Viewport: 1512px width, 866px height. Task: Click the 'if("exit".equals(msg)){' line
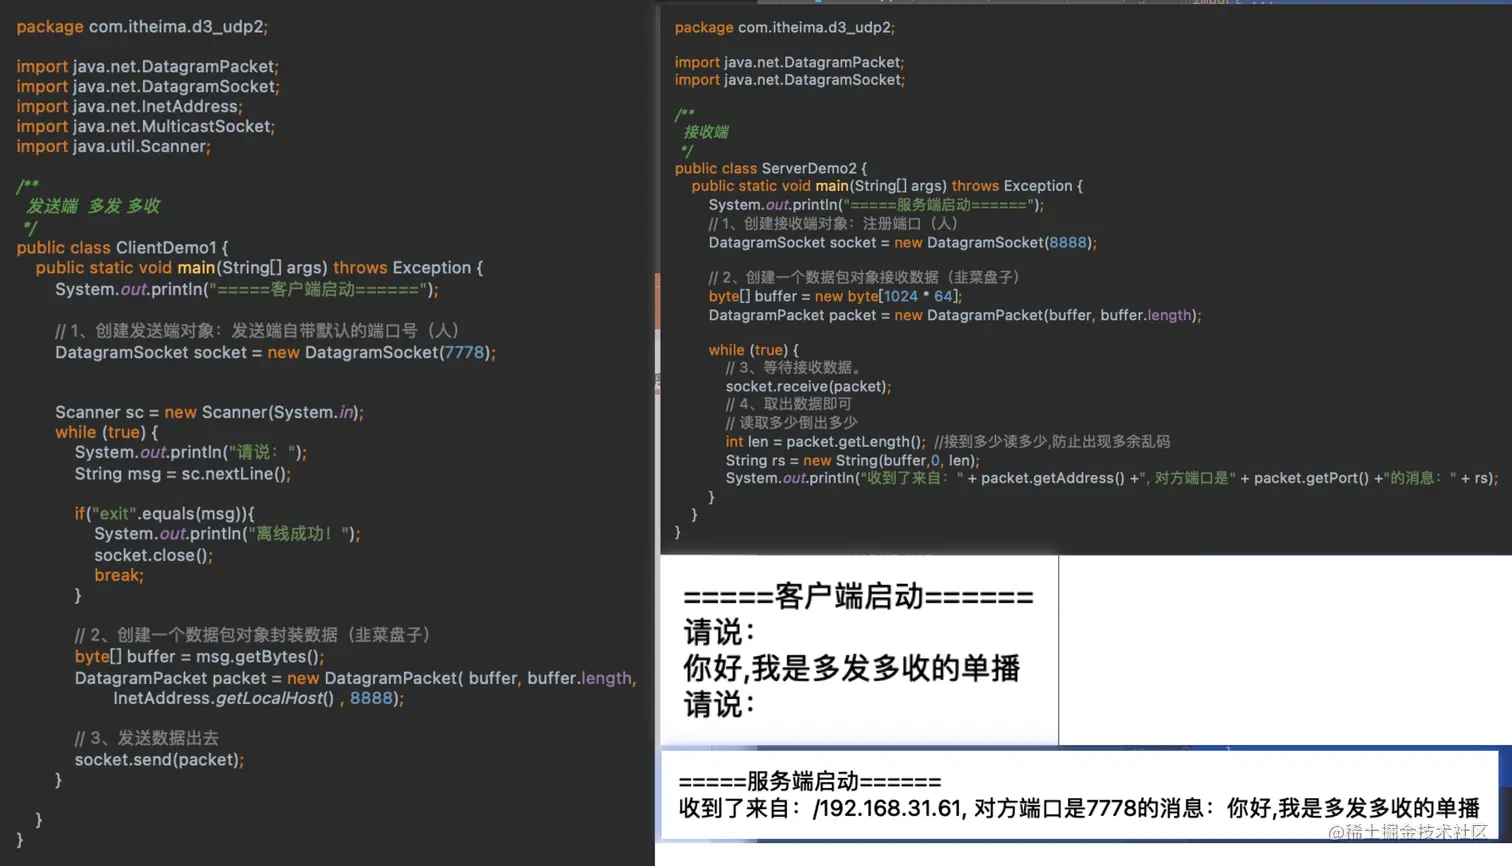coord(165,514)
